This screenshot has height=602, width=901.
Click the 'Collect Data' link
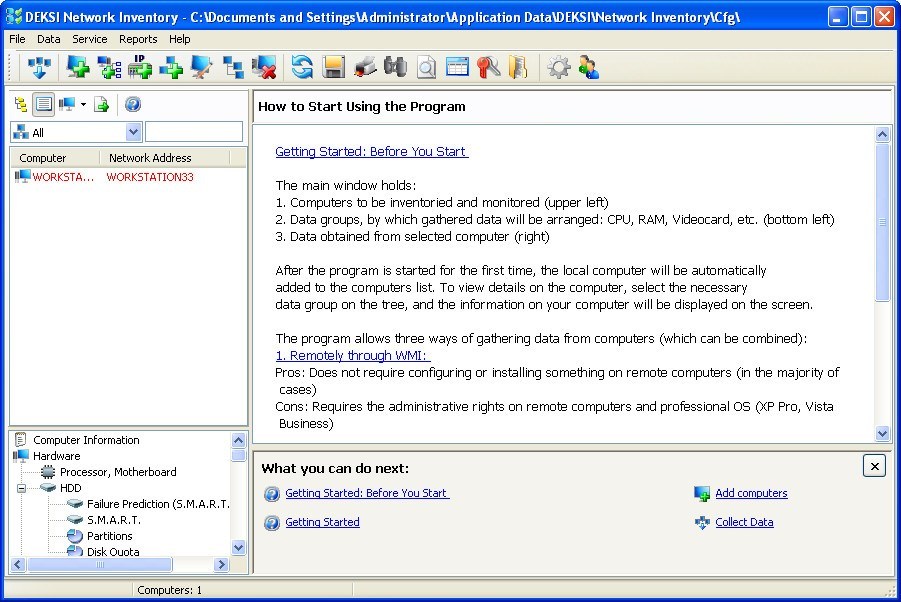pos(744,522)
